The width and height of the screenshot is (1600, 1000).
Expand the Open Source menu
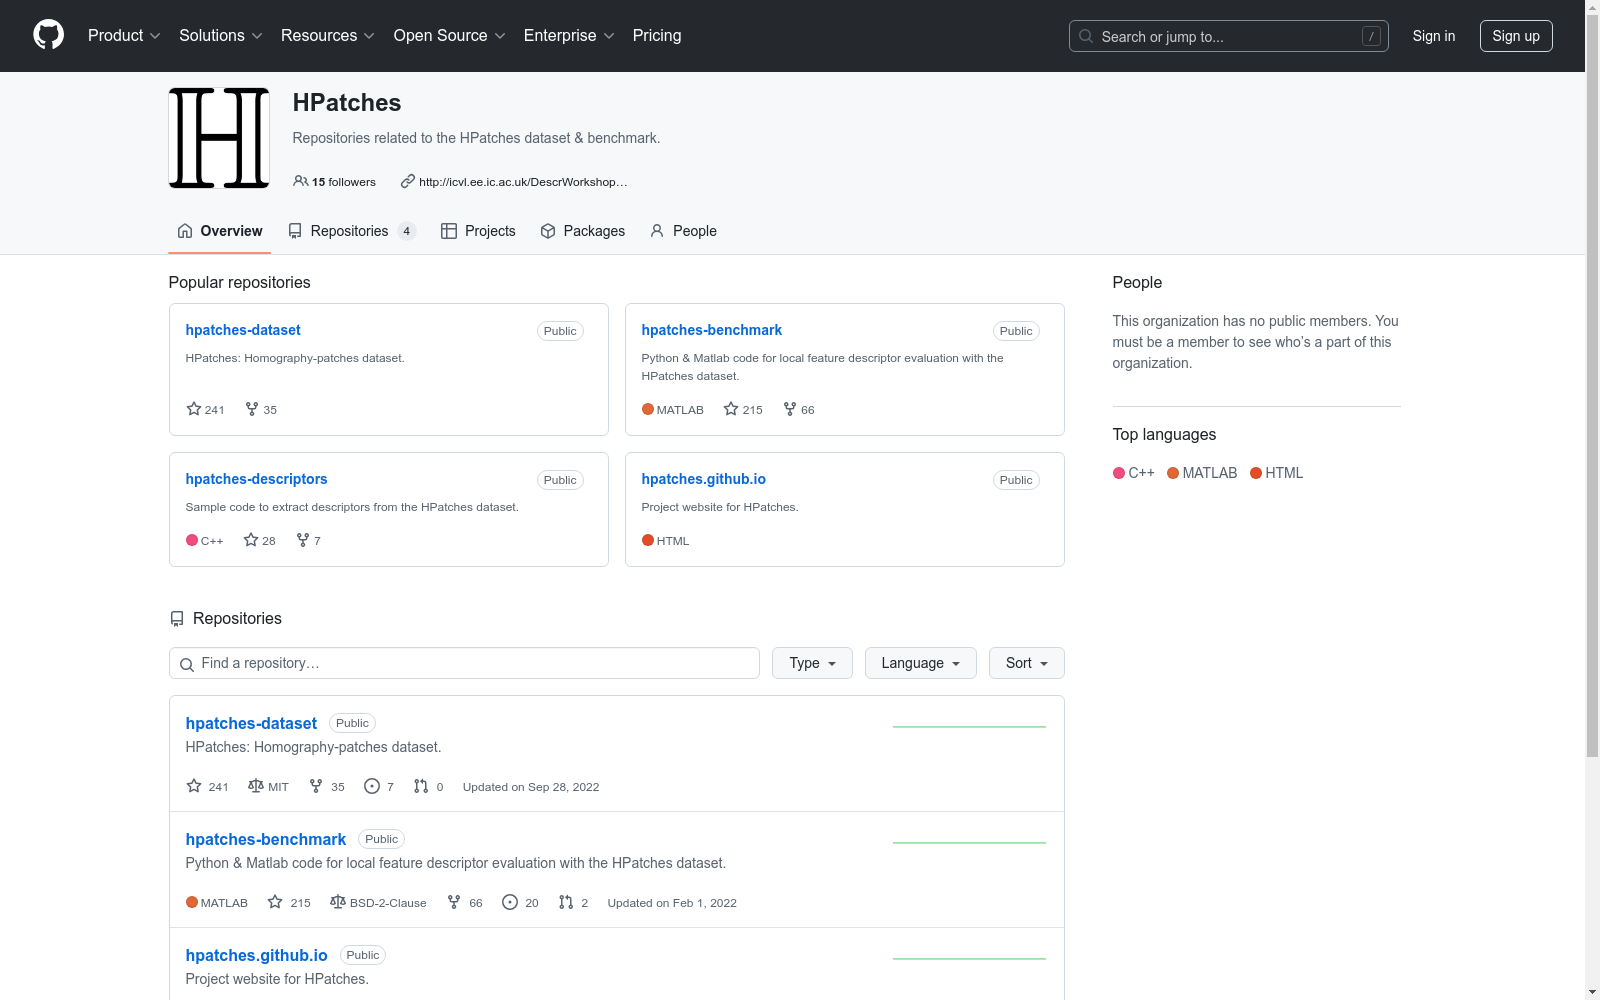(x=450, y=35)
